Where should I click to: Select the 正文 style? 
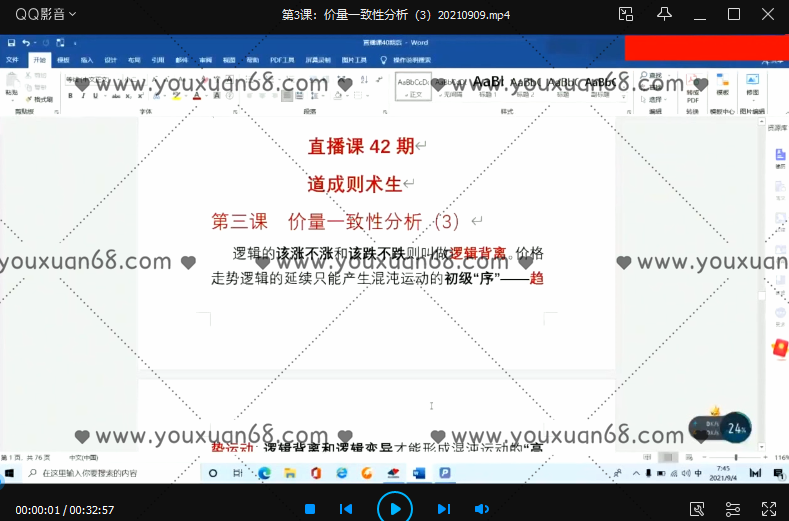[x=413, y=87]
